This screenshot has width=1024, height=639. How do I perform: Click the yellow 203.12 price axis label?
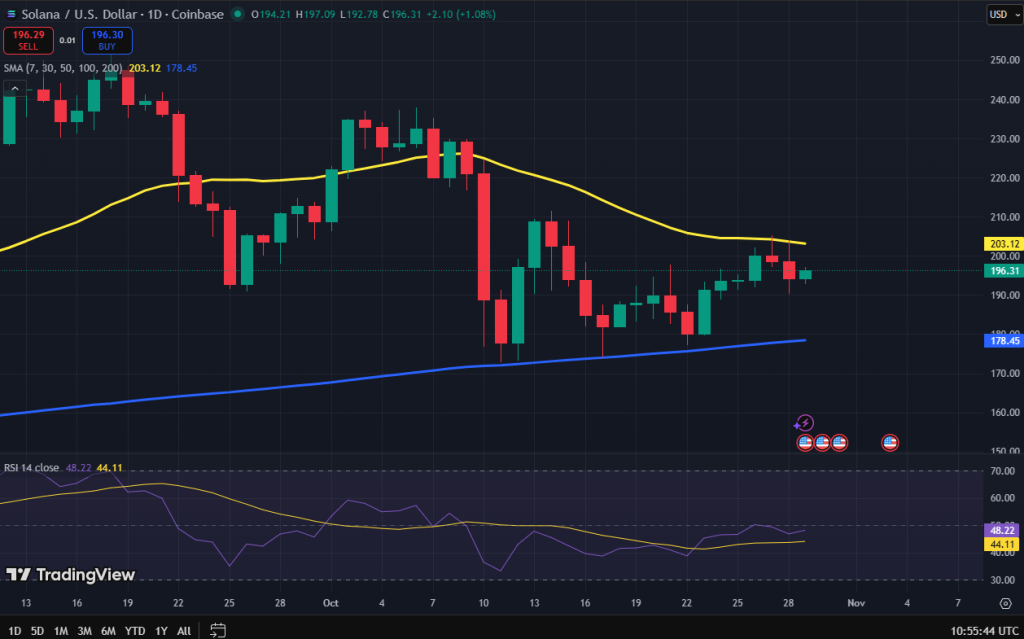pos(1004,244)
